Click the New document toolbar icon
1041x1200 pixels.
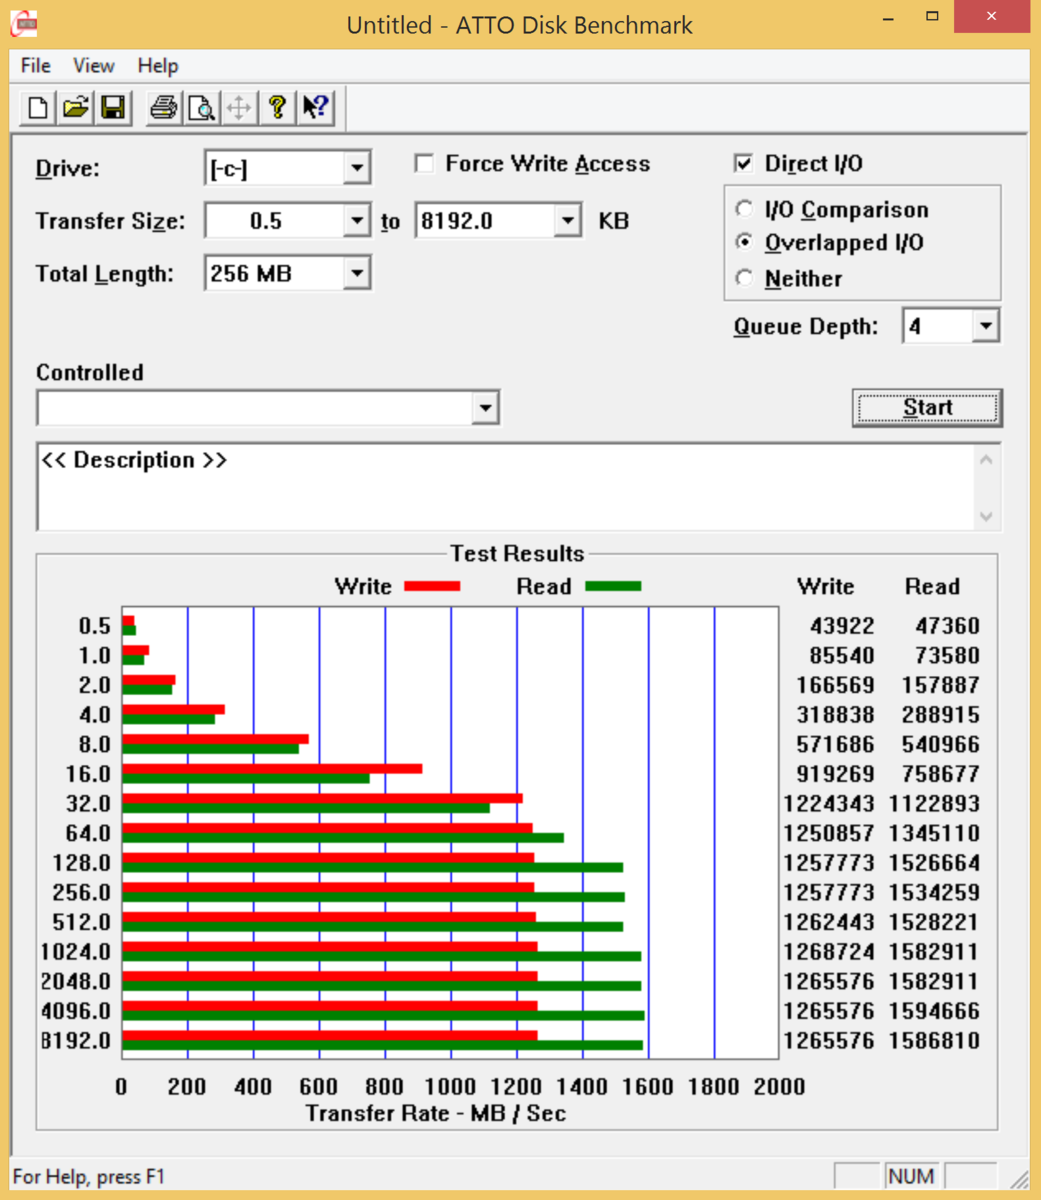coord(38,107)
